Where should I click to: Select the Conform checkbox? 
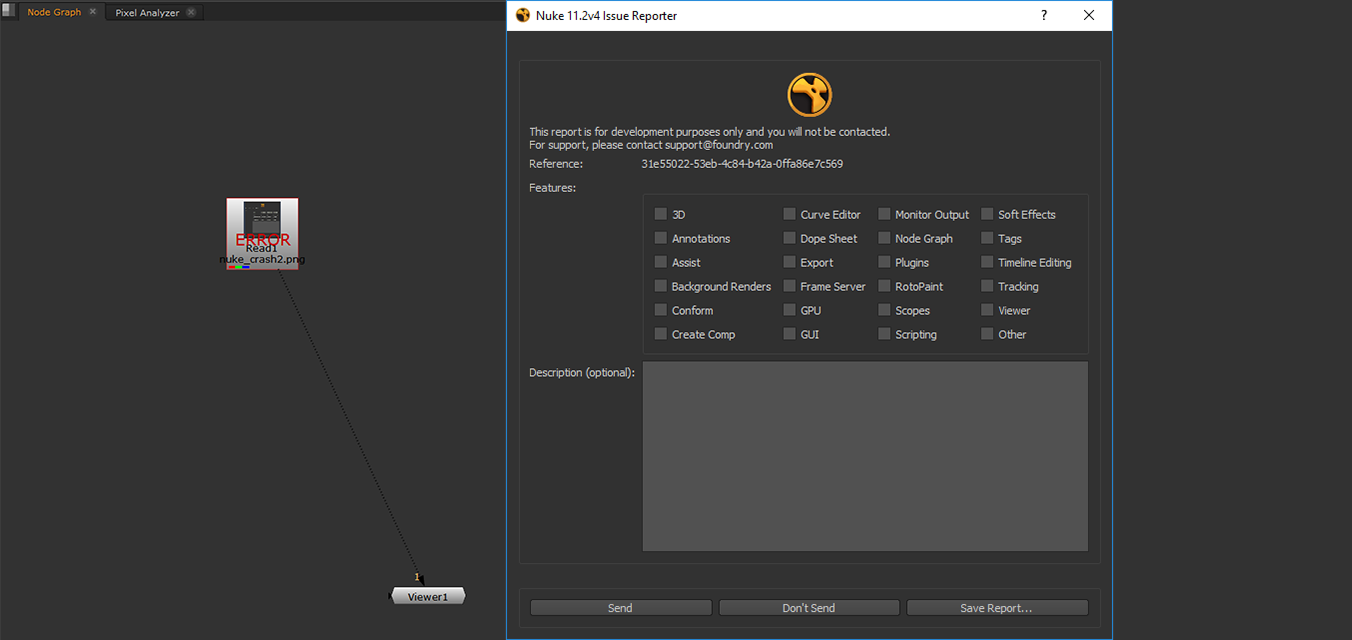[x=660, y=310]
